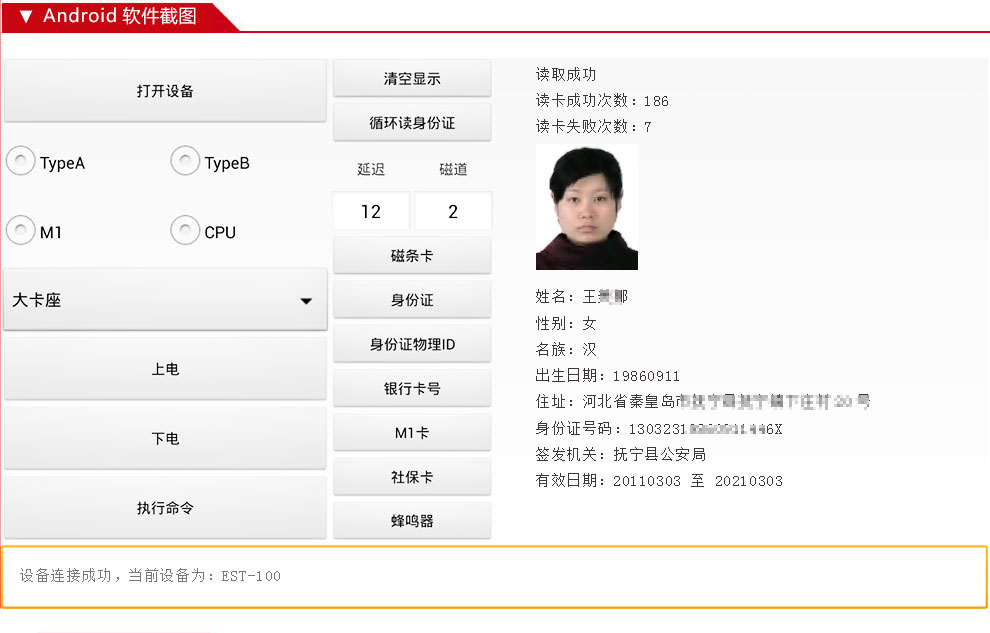Click the 上电 power-on button
The height and width of the screenshot is (633, 990).
165,368
